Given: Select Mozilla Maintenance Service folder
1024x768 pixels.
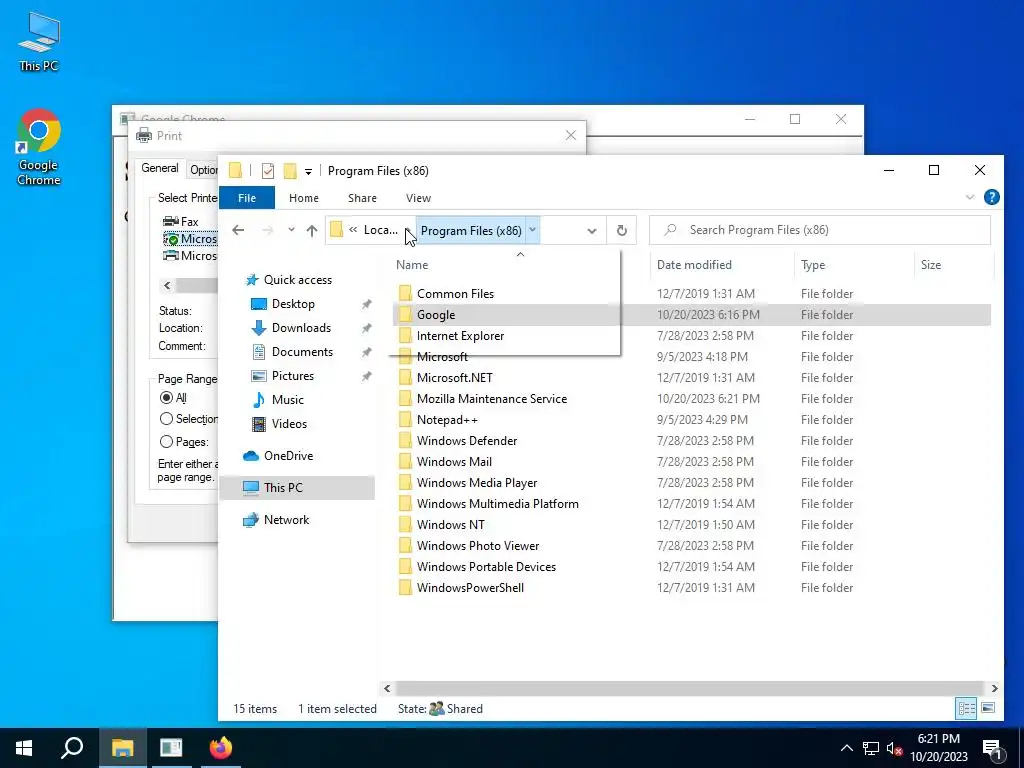Looking at the screenshot, I should [492, 398].
